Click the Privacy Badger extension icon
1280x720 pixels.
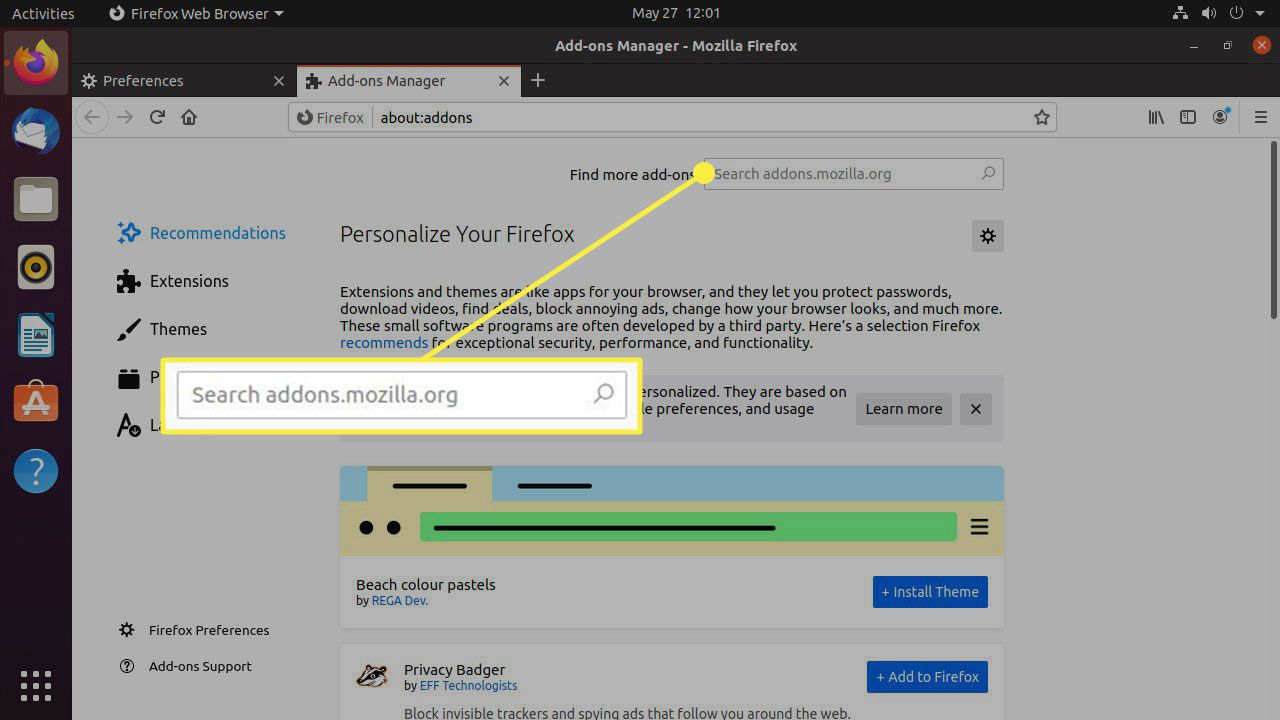coord(372,677)
